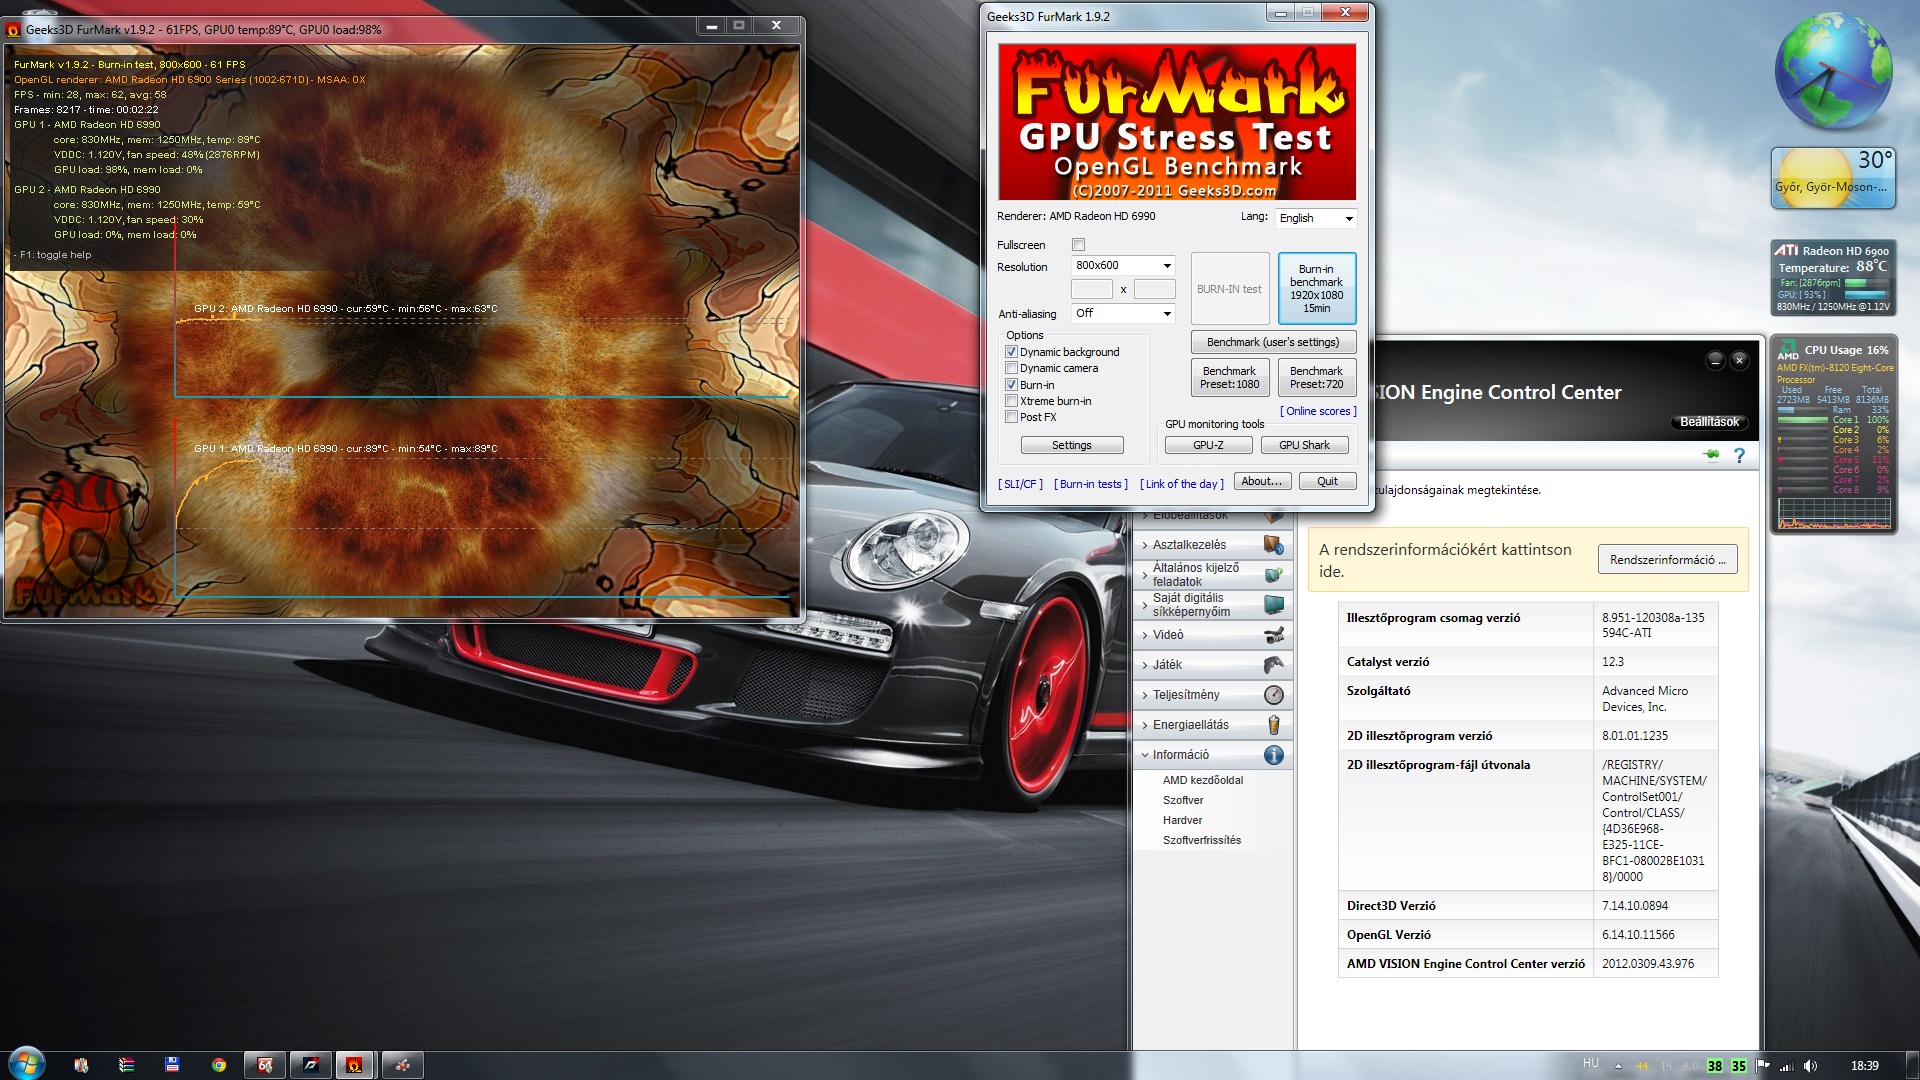The width and height of the screenshot is (1920, 1080).
Task: Switch to the Catalyst Control Center taskbar button
Action: coord(402,1065)
